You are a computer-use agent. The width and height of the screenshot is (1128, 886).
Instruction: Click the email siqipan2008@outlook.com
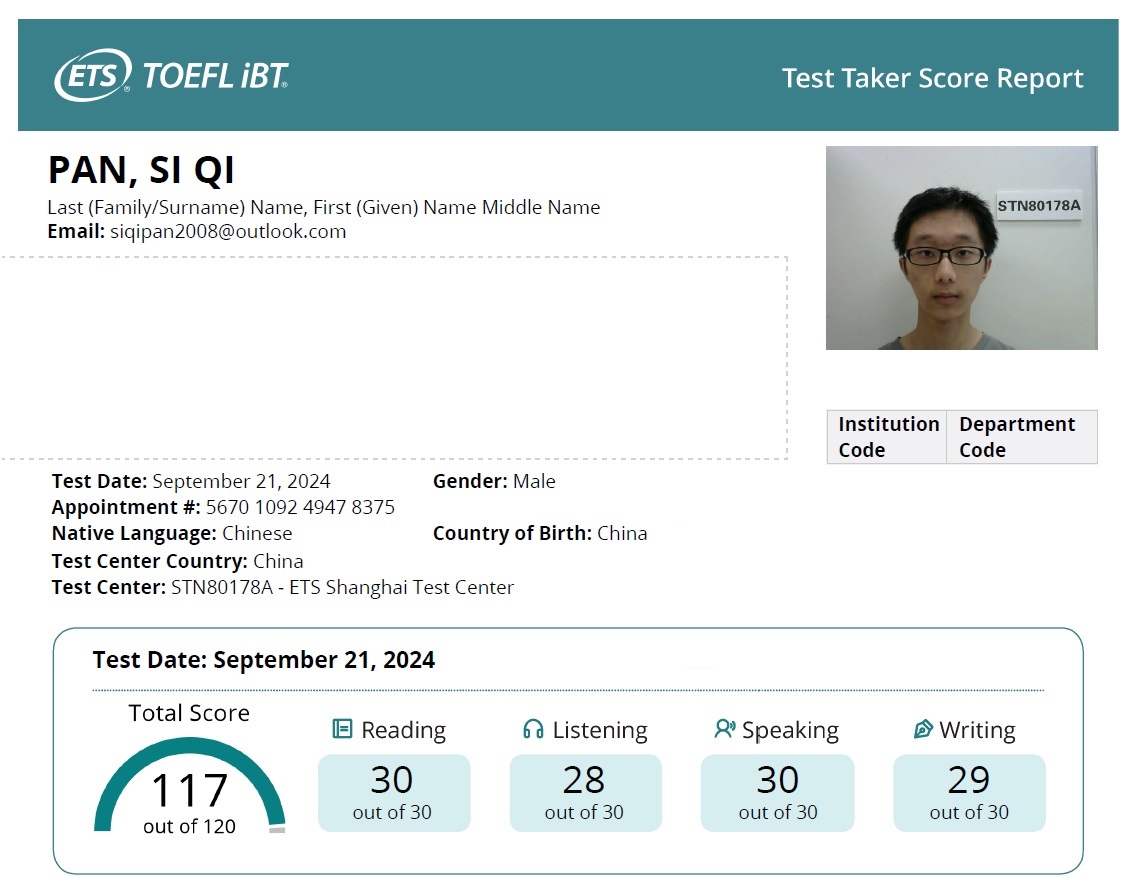click(228, 232)
